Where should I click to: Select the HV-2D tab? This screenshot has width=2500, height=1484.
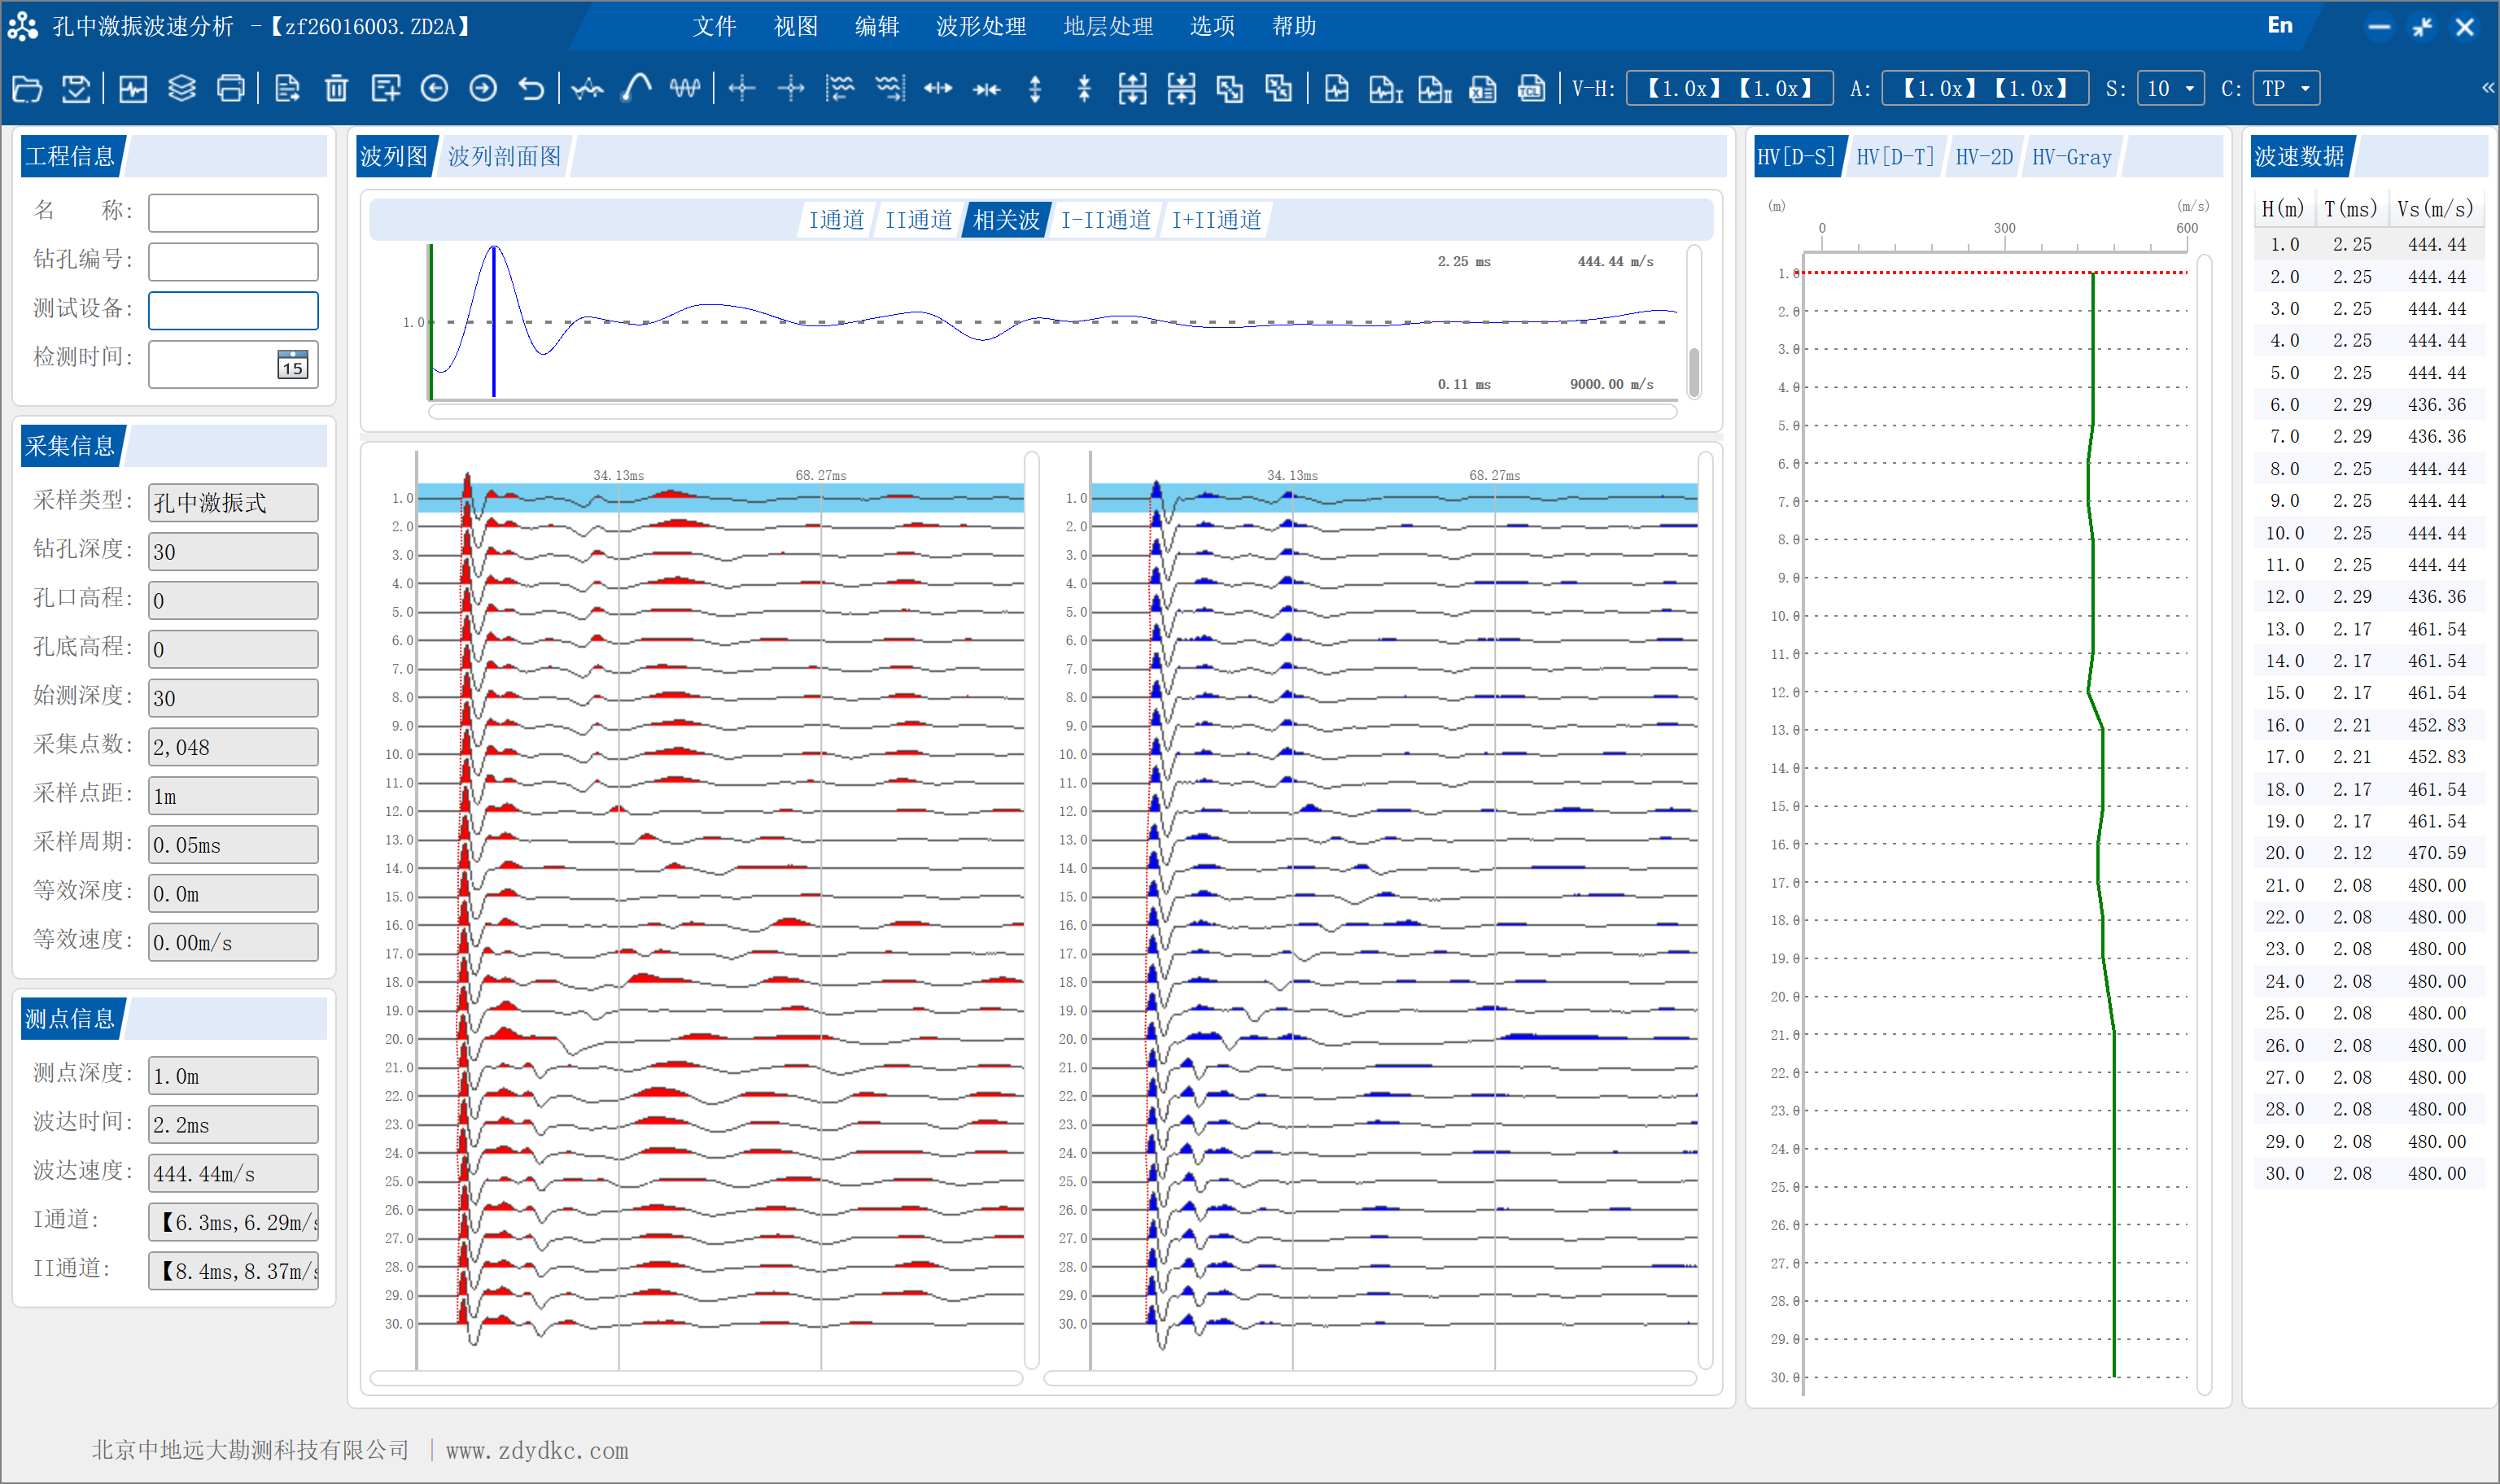click(1984, 157)
